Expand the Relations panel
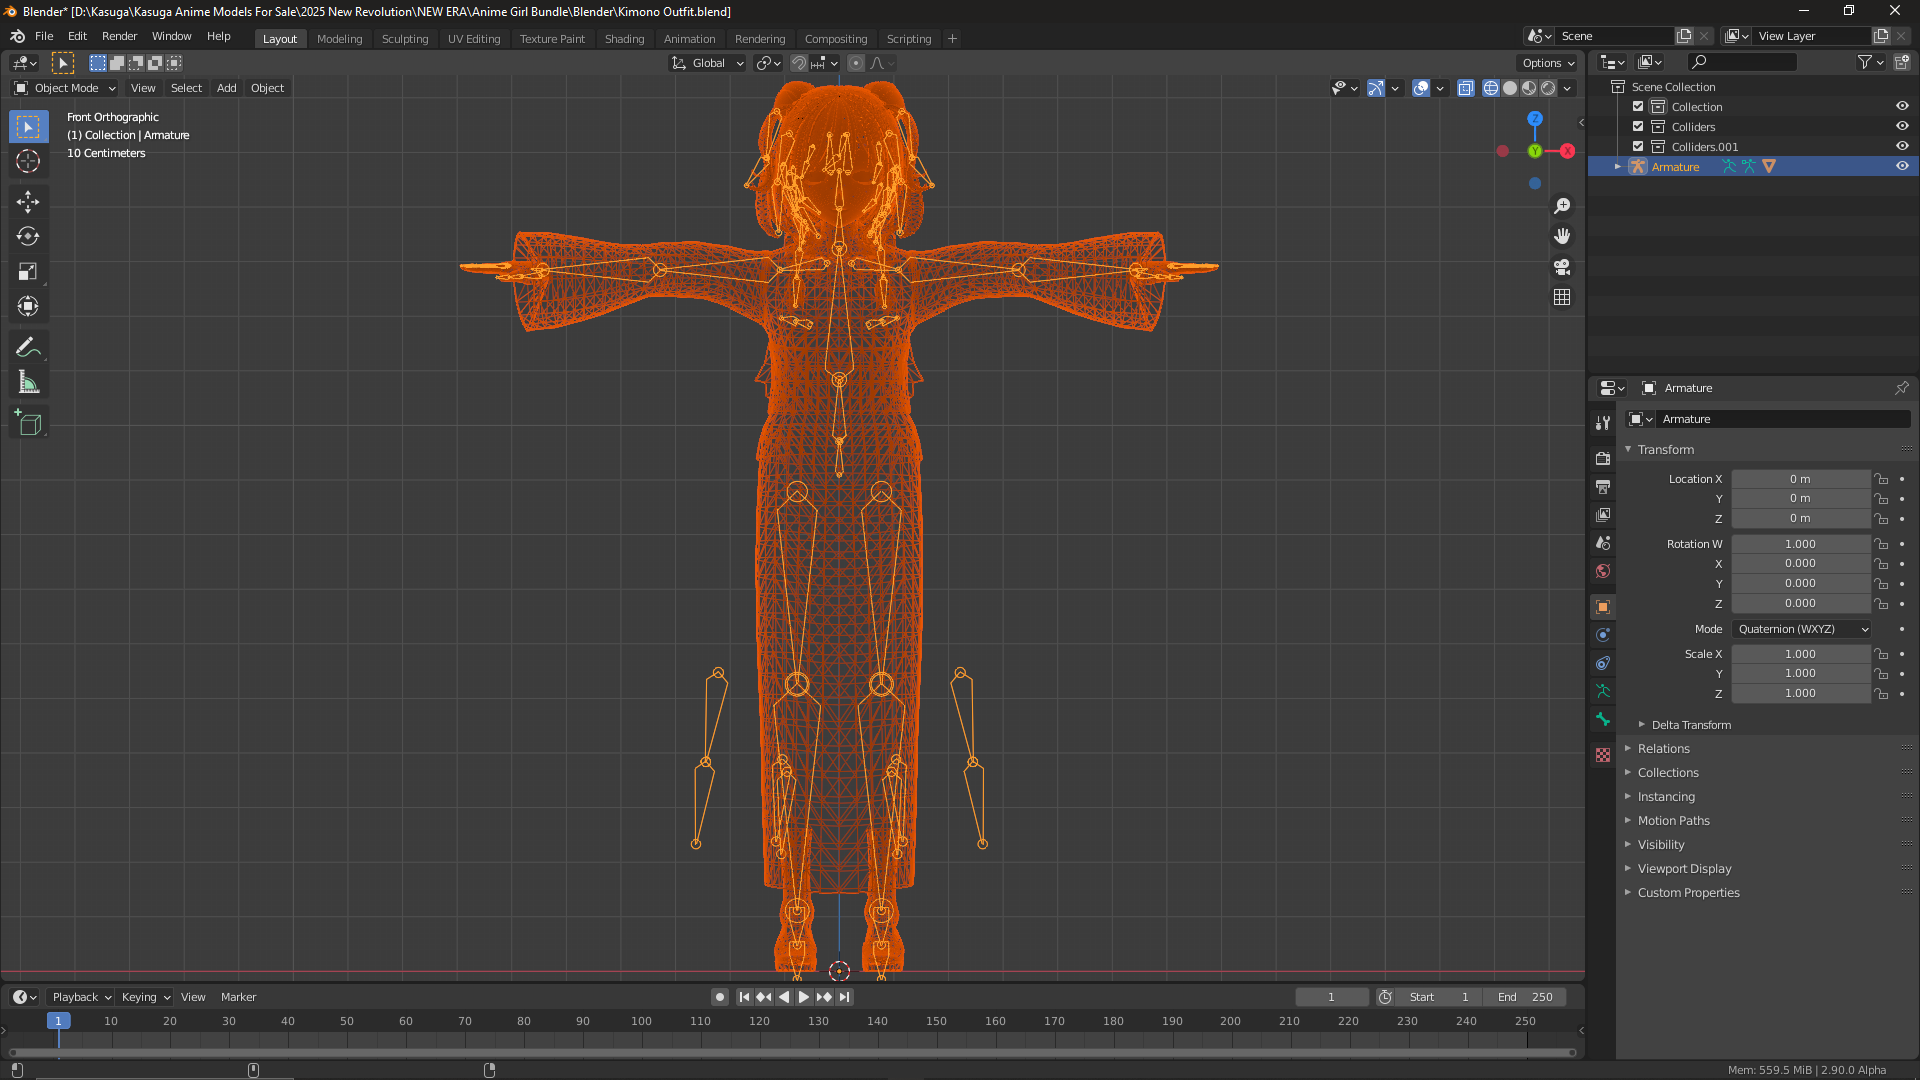 (x=1664, y=749)
